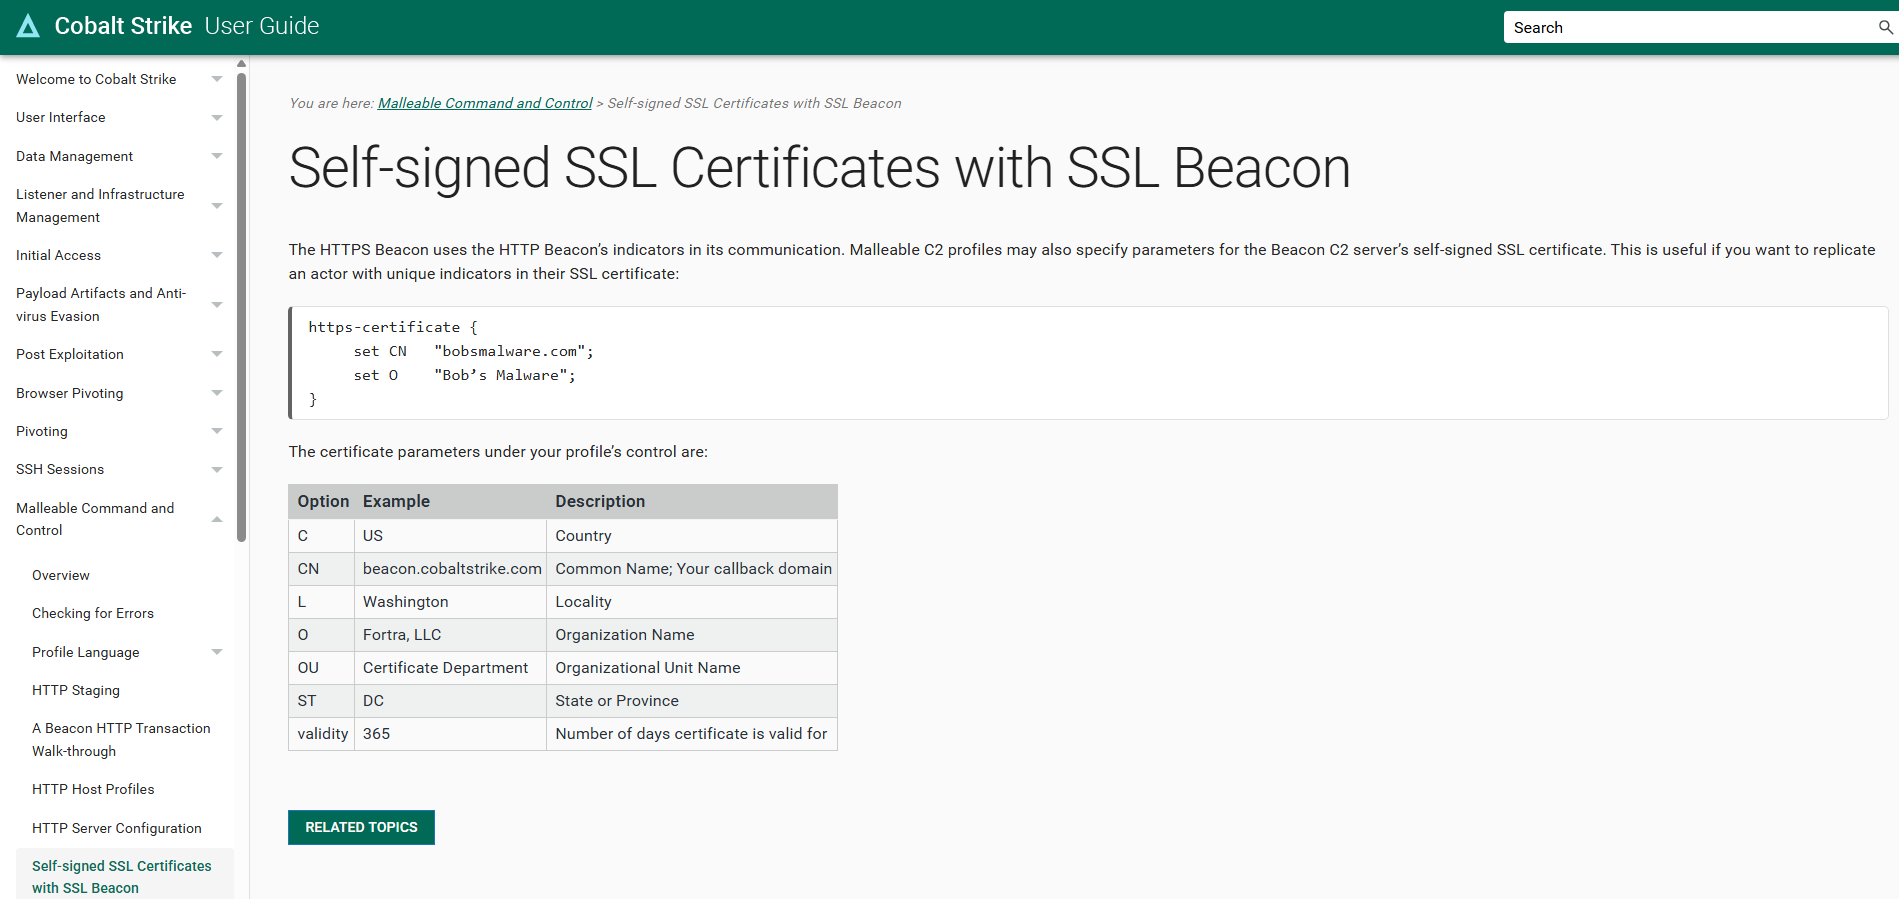Select HTTP Server Configuration in sidebar
This screenshot has width=1899, height=899.
click(117, 828)
